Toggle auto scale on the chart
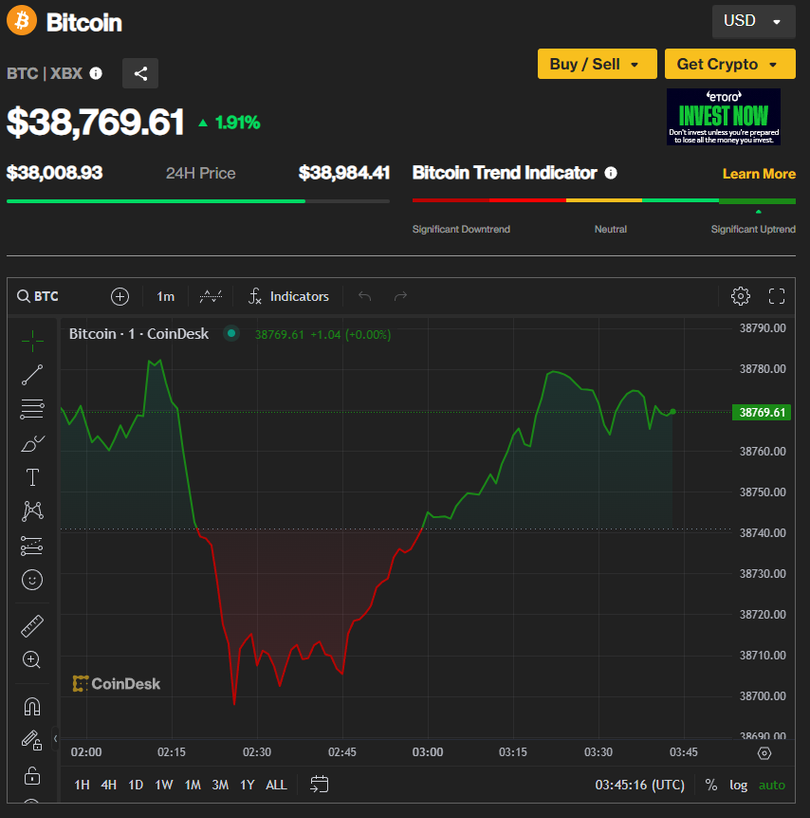Screen dimensions: 810x818 [x=772, y=785]
